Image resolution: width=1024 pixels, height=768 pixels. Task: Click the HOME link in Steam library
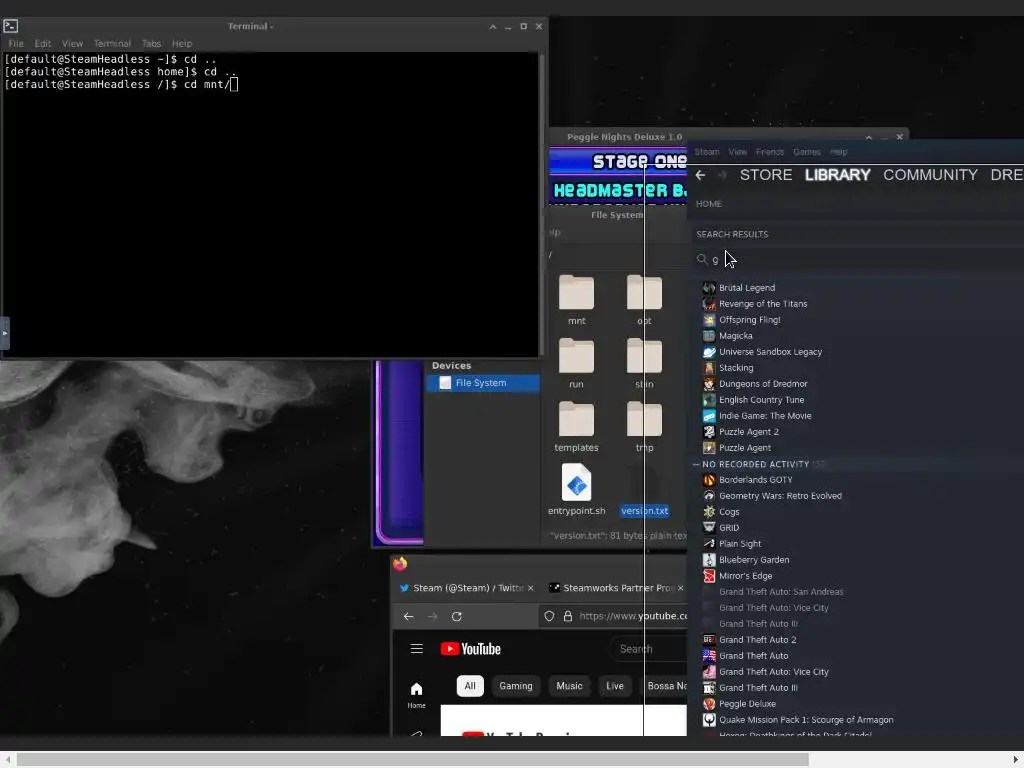[x=709, y=204]
